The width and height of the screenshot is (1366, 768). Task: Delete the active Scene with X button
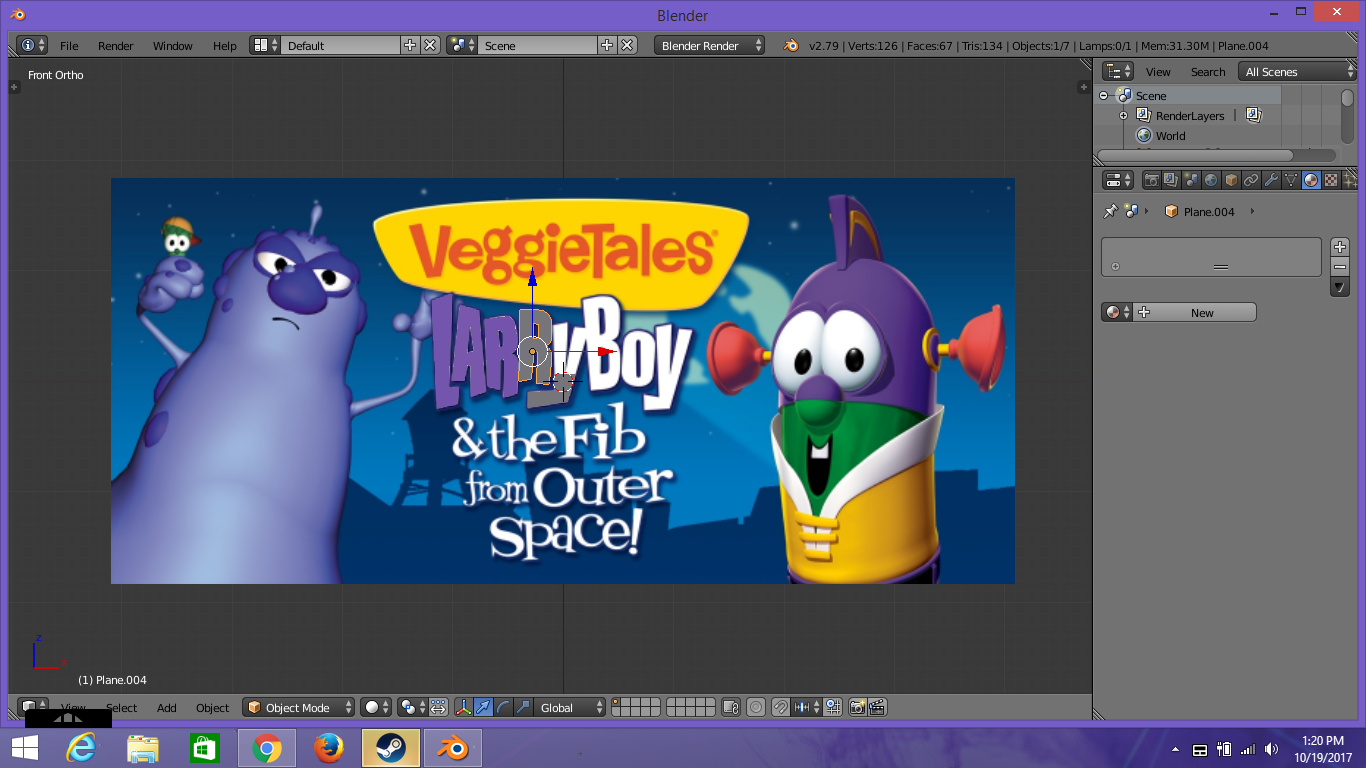627,45
